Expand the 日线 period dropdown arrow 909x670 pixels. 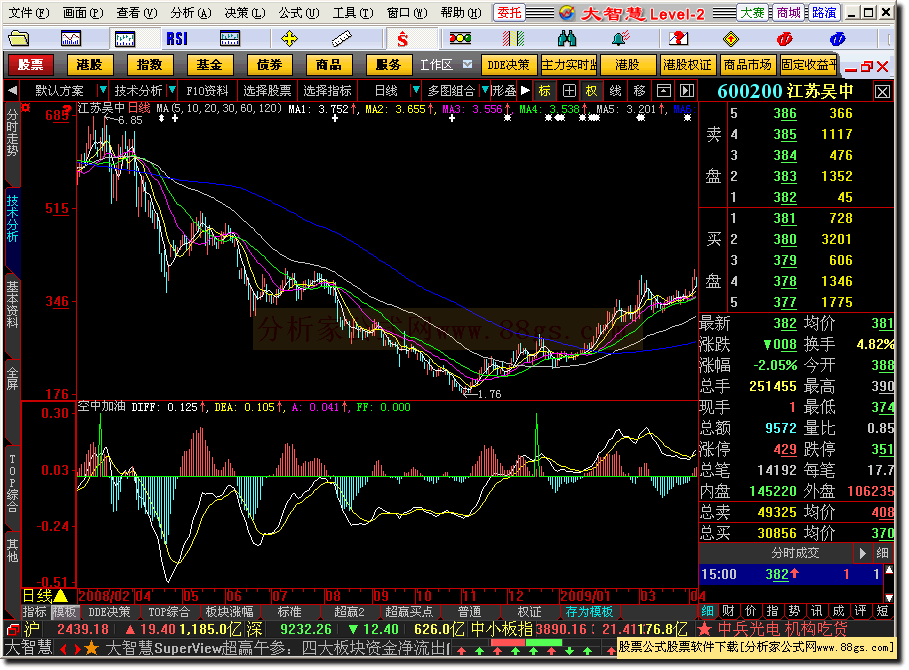pos(415,90)
